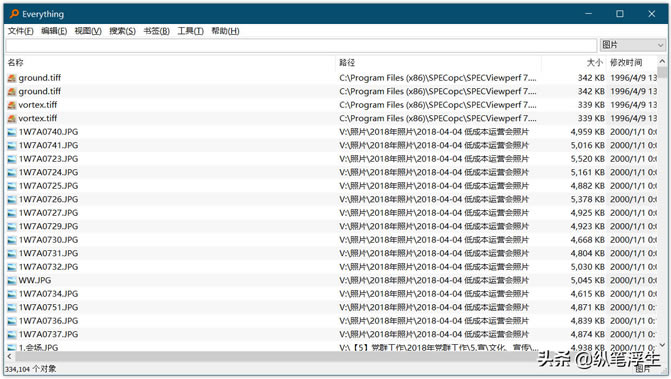Click the Everything magnifier icon in title bar
The image size is (671, 379).
click(x=14, y=14)
